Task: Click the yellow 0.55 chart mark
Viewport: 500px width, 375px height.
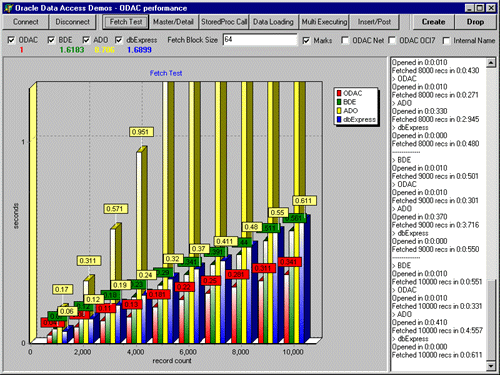Action: 278,213
